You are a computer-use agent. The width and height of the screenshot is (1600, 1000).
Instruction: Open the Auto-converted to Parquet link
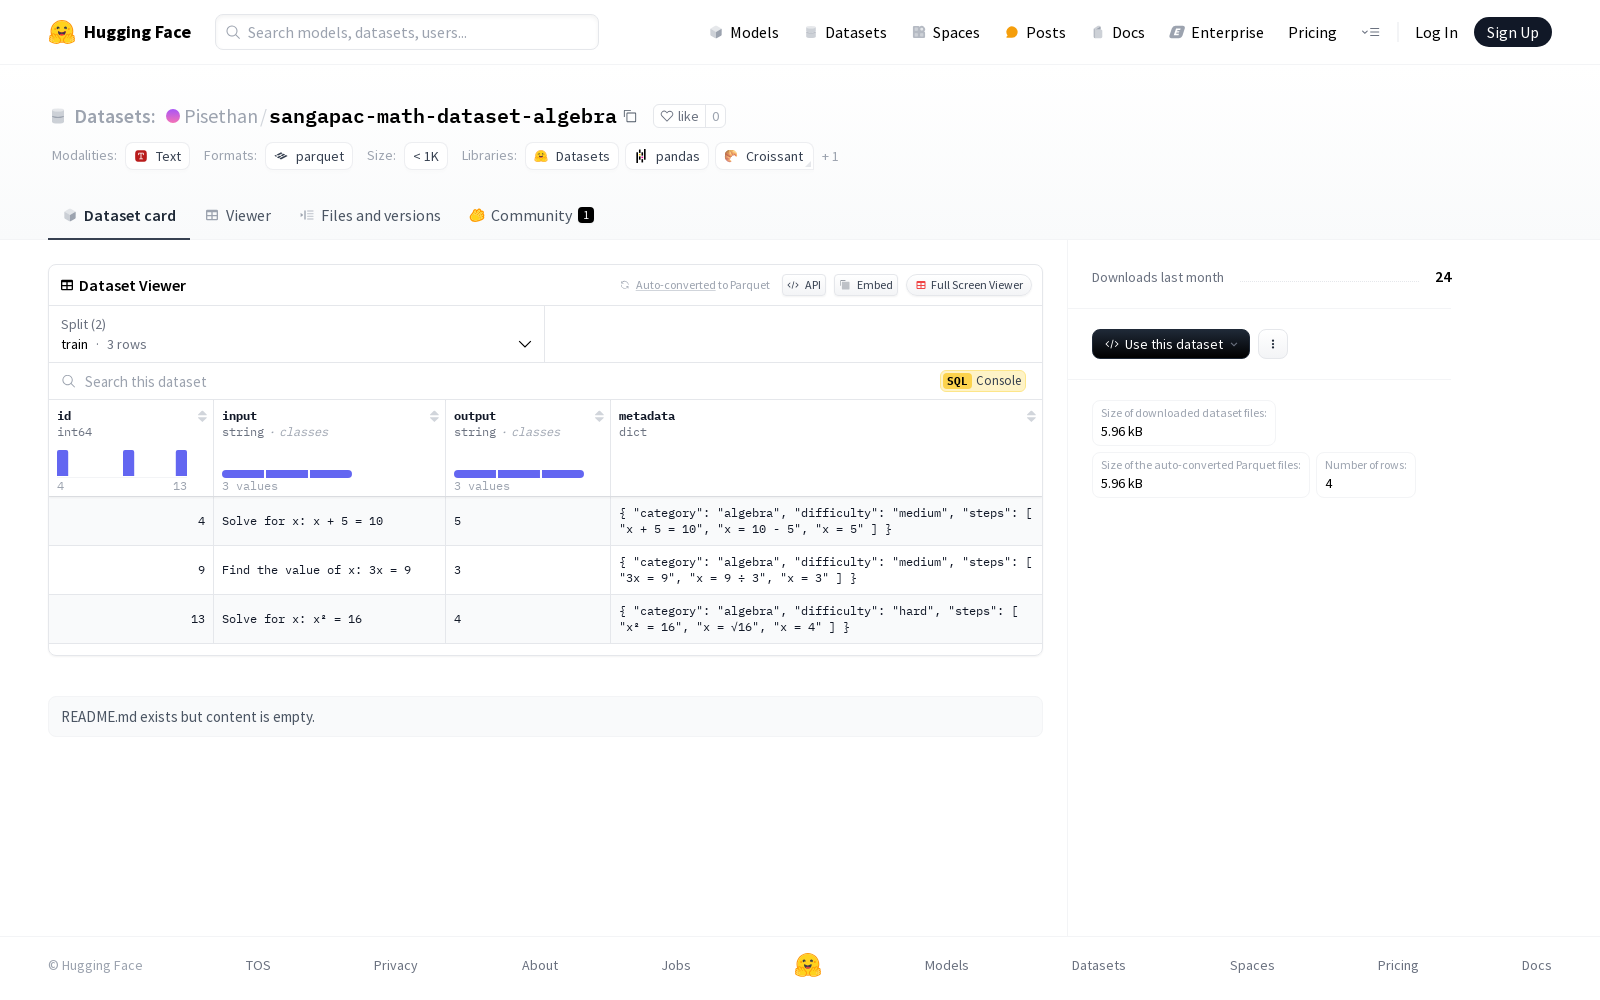coord(676,285)
